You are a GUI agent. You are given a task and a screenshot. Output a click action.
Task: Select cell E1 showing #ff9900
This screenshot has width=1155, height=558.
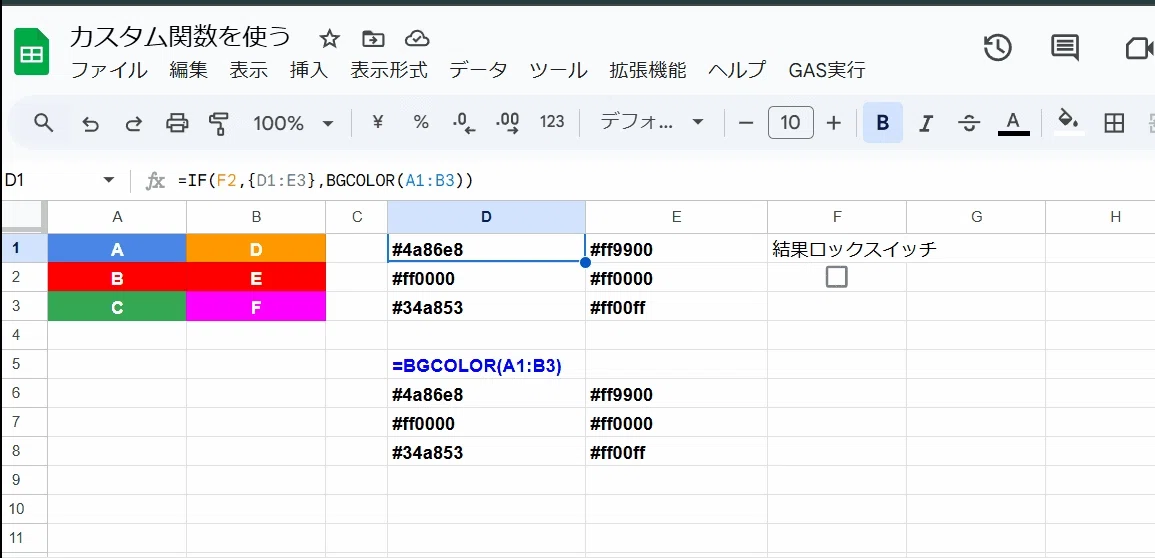pyautogui.click(x=676, y=250)
